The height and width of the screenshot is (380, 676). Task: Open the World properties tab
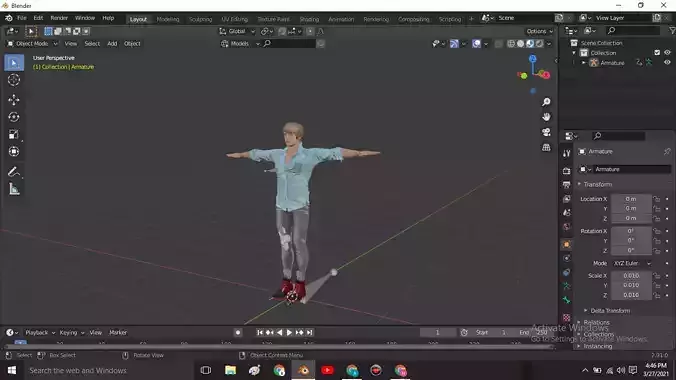[x=566, y=227]
